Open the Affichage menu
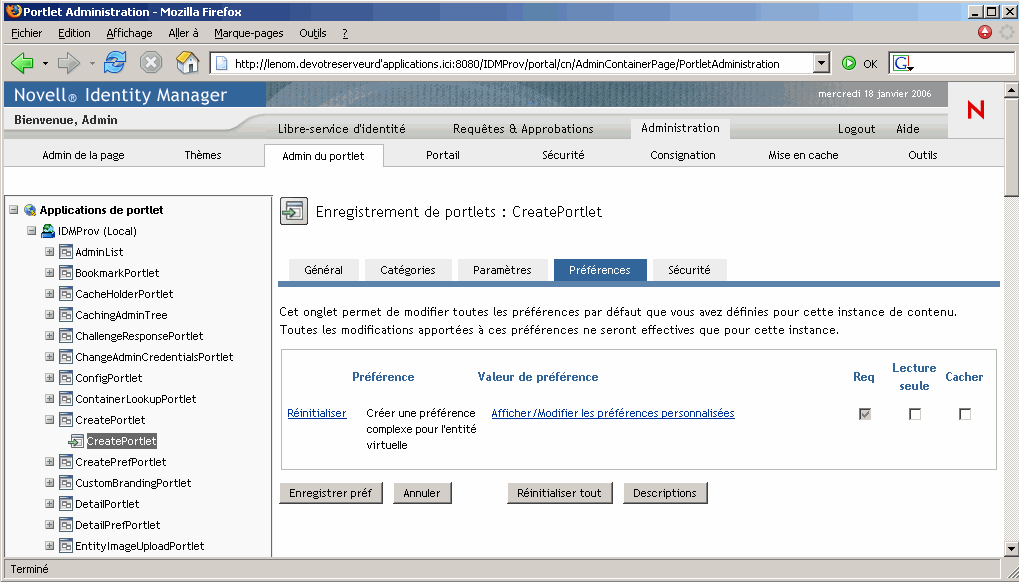 [129, 33]
